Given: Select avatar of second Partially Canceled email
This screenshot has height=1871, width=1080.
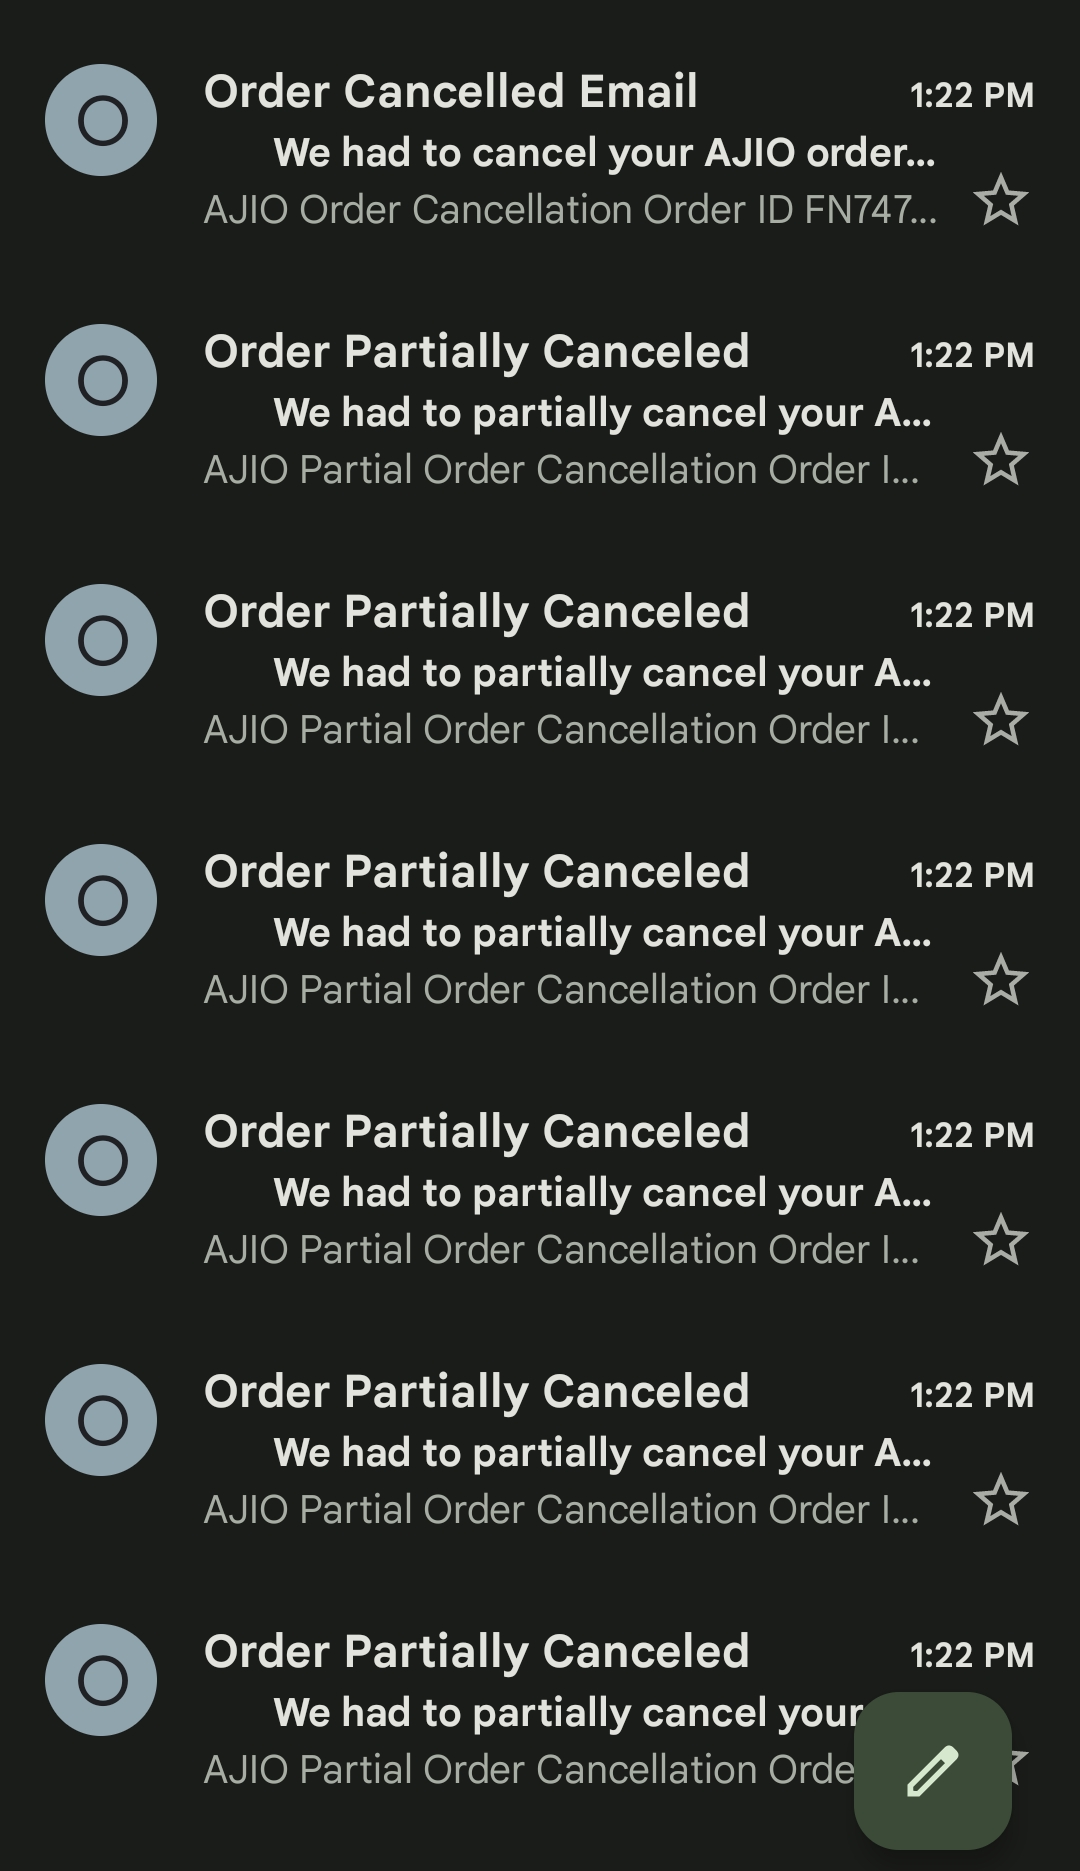Looking at the screenshot, I should click(101, 640).
